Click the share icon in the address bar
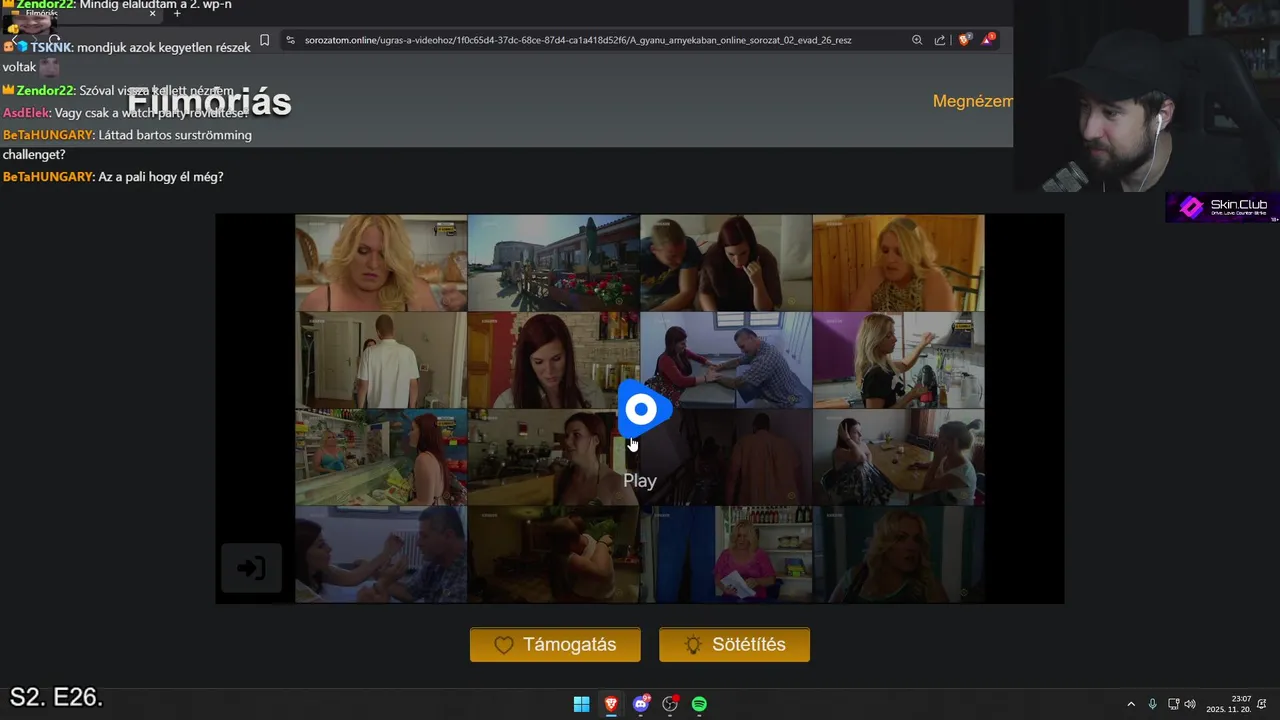The image size is (1280, 720). 940,40
